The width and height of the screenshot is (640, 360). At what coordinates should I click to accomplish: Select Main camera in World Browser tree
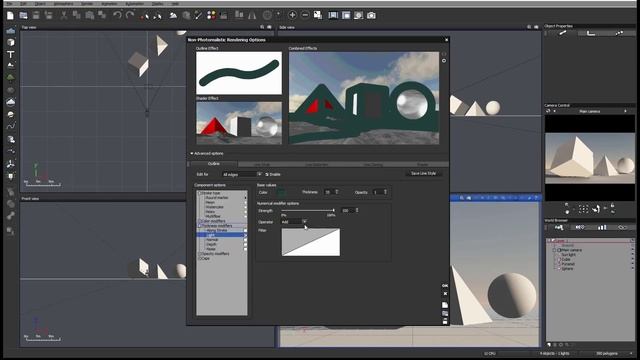[571, 250]
